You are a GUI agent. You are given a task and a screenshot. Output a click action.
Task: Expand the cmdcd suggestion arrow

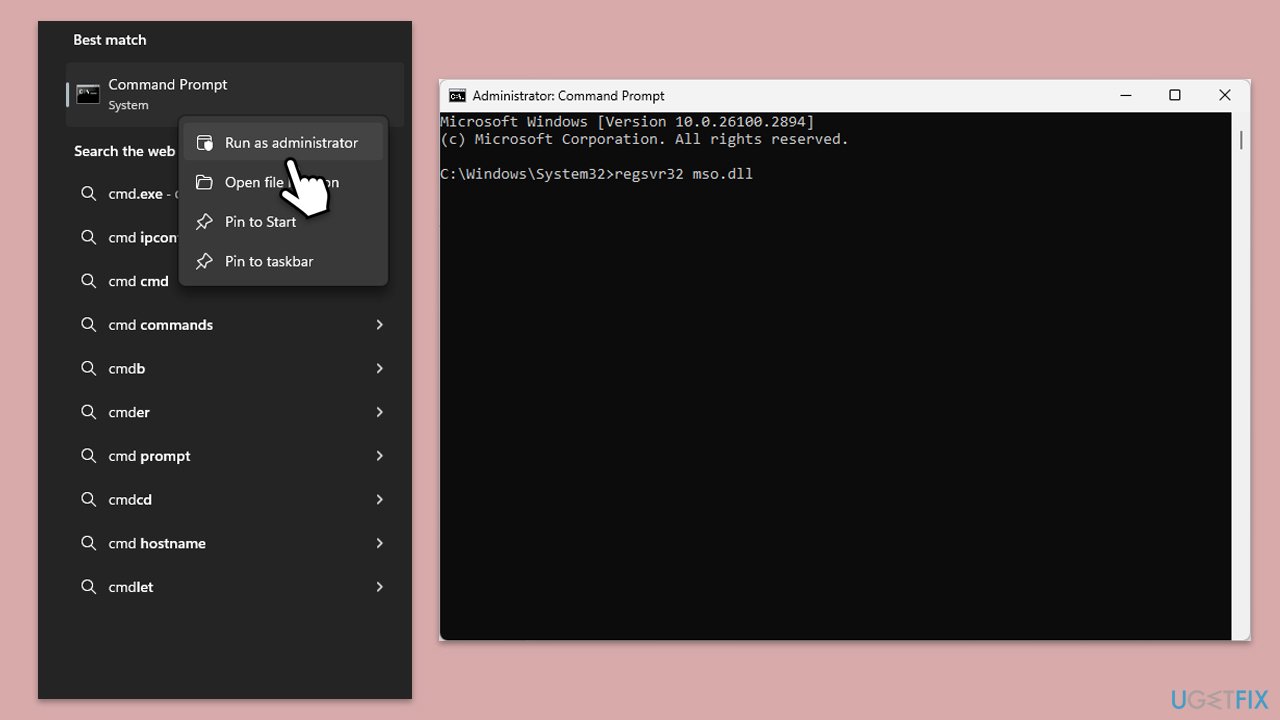tap(379, 499)
